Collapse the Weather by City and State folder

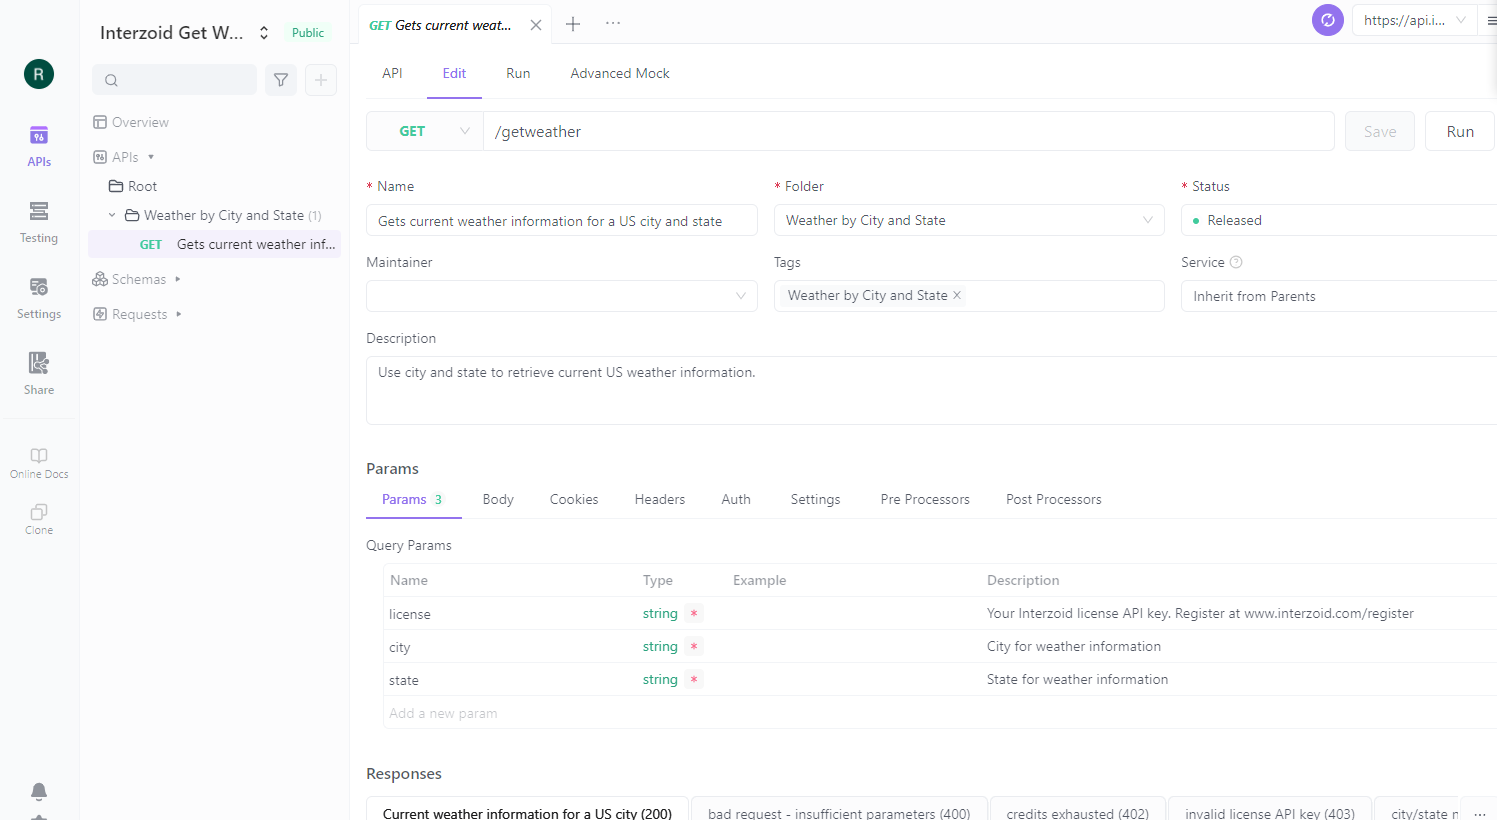112,215
